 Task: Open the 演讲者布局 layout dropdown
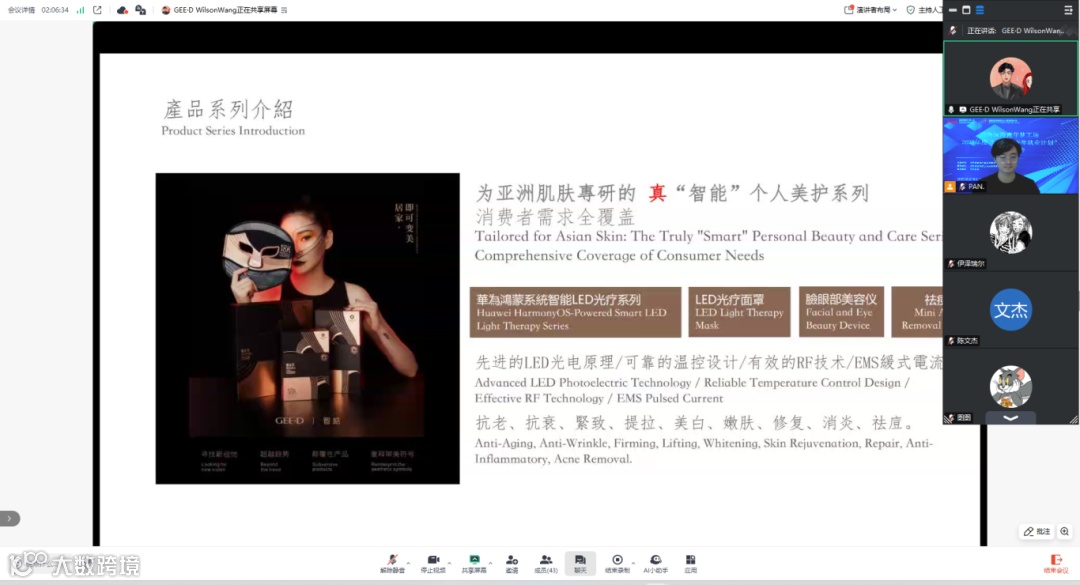pos(871,10)
